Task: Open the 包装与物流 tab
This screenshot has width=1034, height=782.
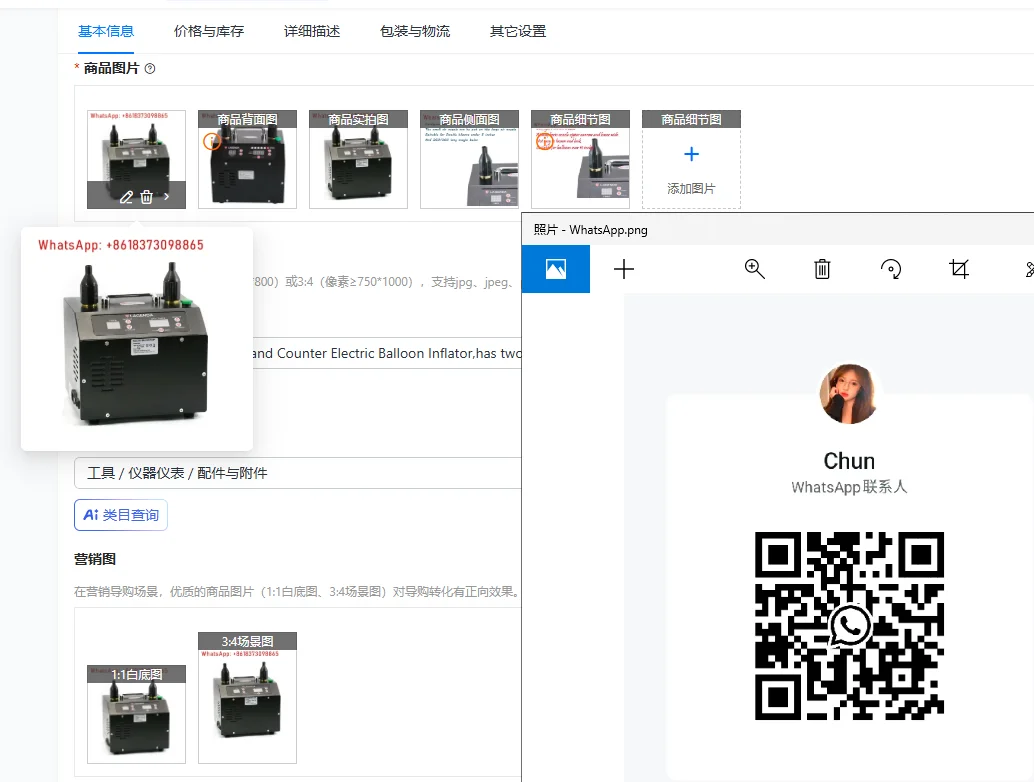Action: click(x=415, y=31)
